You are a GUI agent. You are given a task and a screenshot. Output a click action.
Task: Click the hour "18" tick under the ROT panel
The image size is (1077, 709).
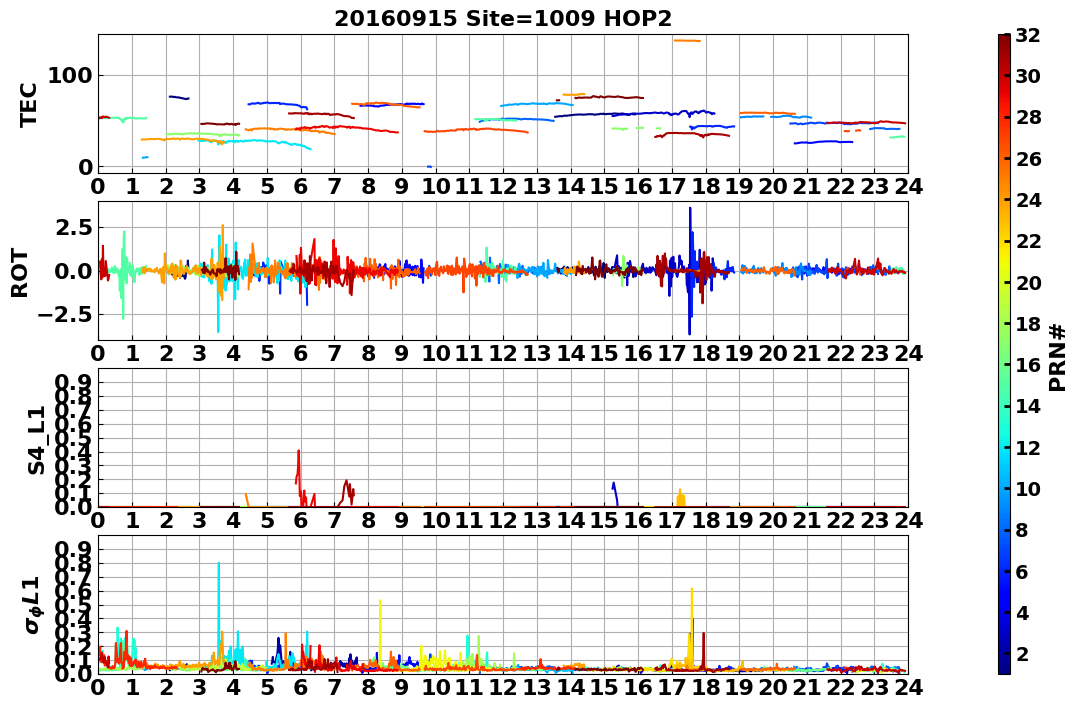(x=705, y=353)
